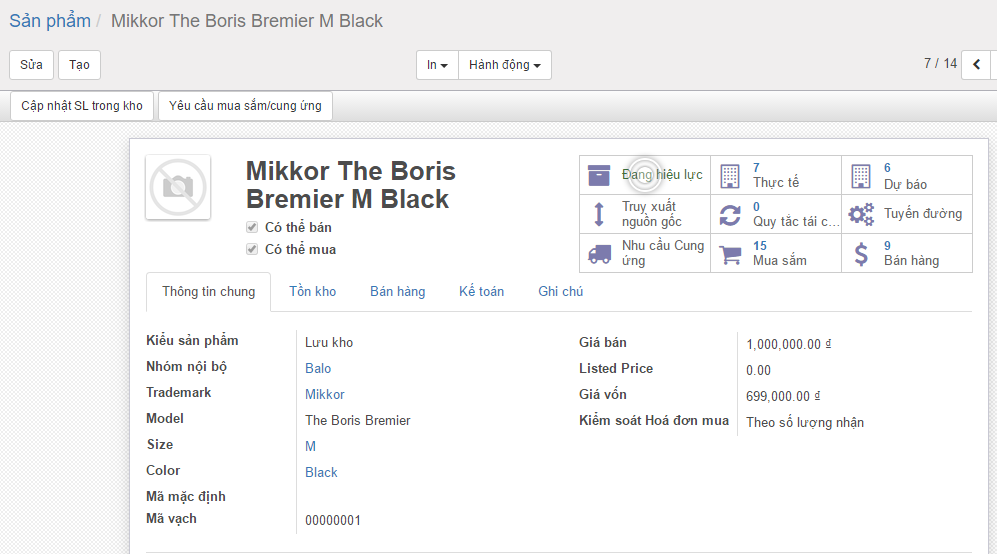This screenshot has height=554, width=997.
Task: Toggle the Có thể mua checkbox
Action: tap(252, 249)
